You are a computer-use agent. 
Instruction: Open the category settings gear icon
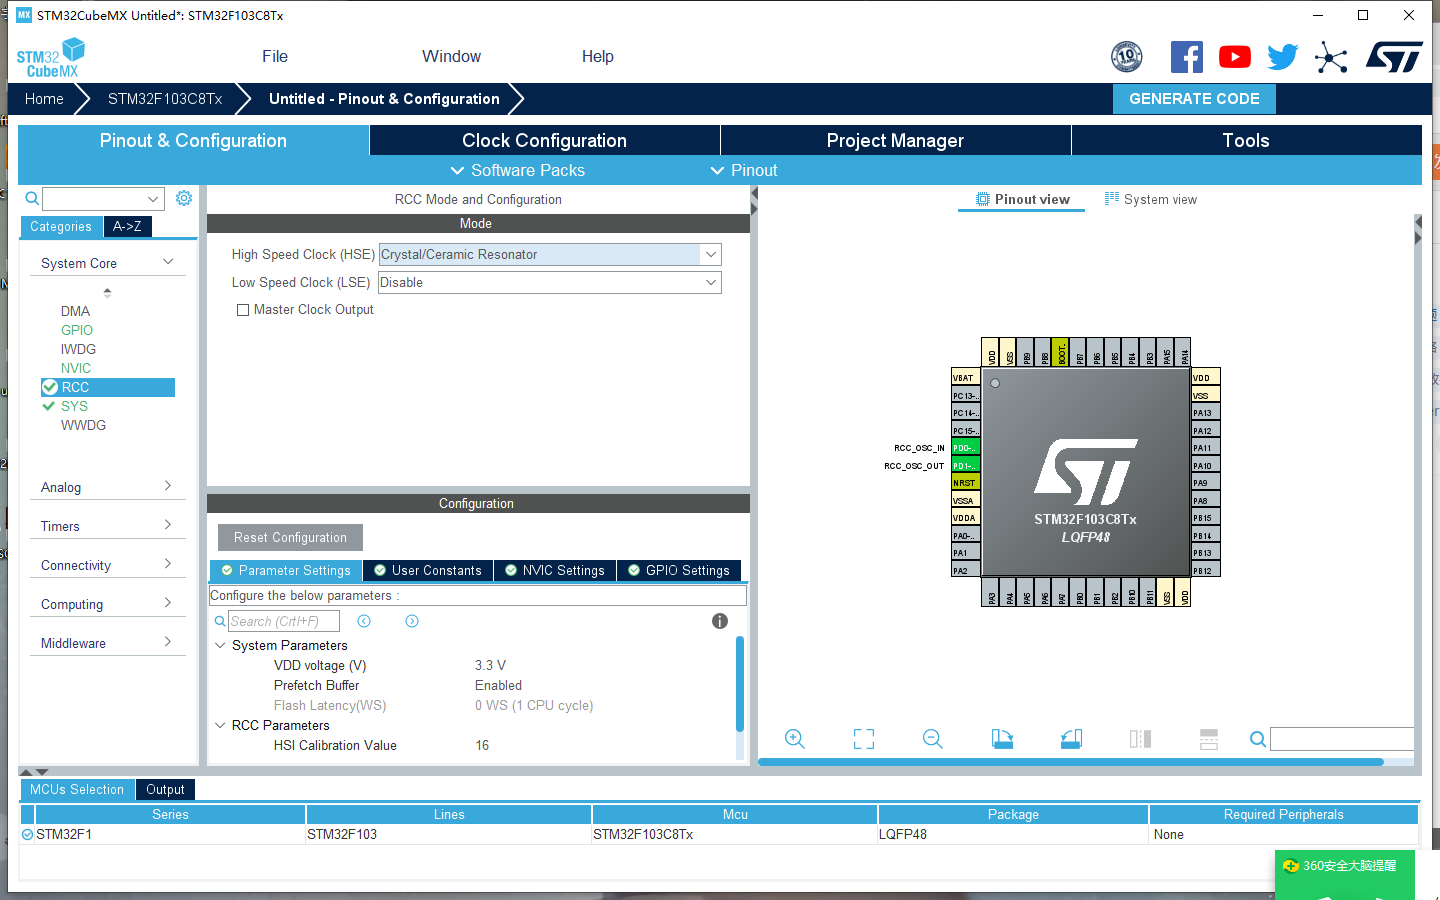pos(184,198)
